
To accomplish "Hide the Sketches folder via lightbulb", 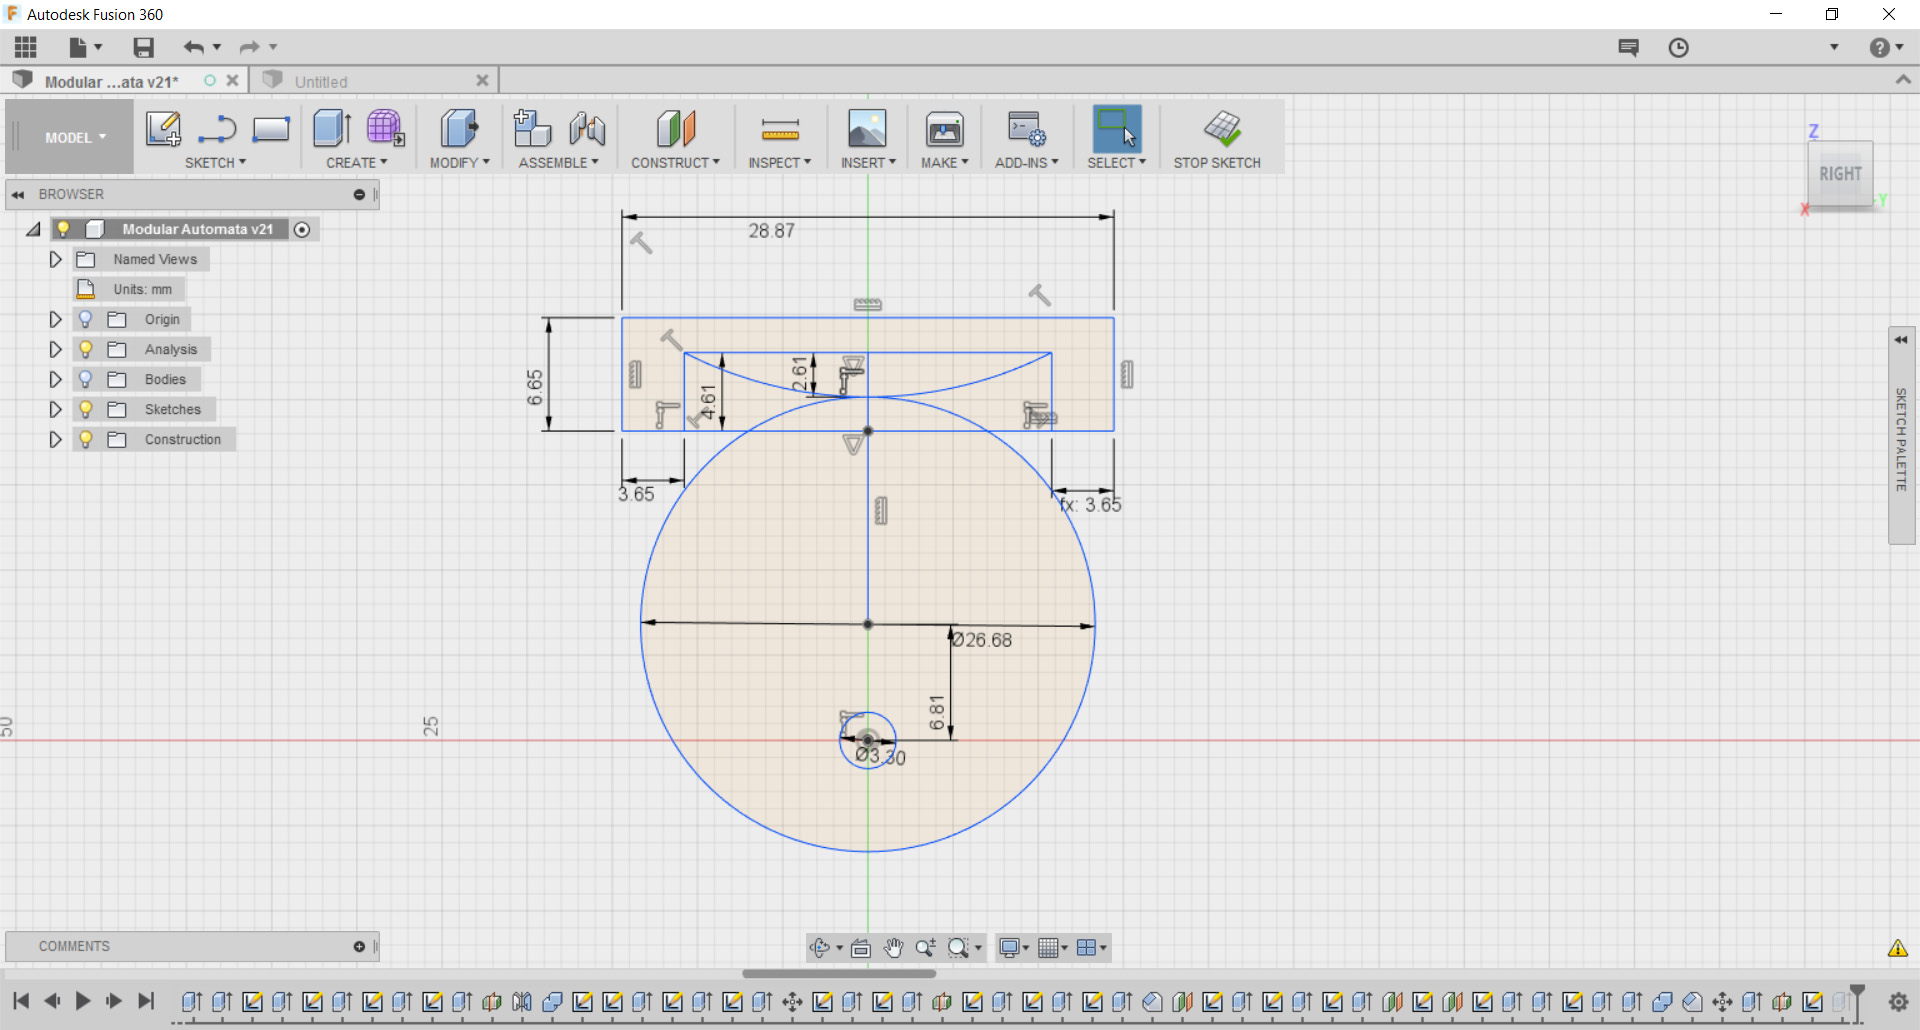I will point(86,409).
